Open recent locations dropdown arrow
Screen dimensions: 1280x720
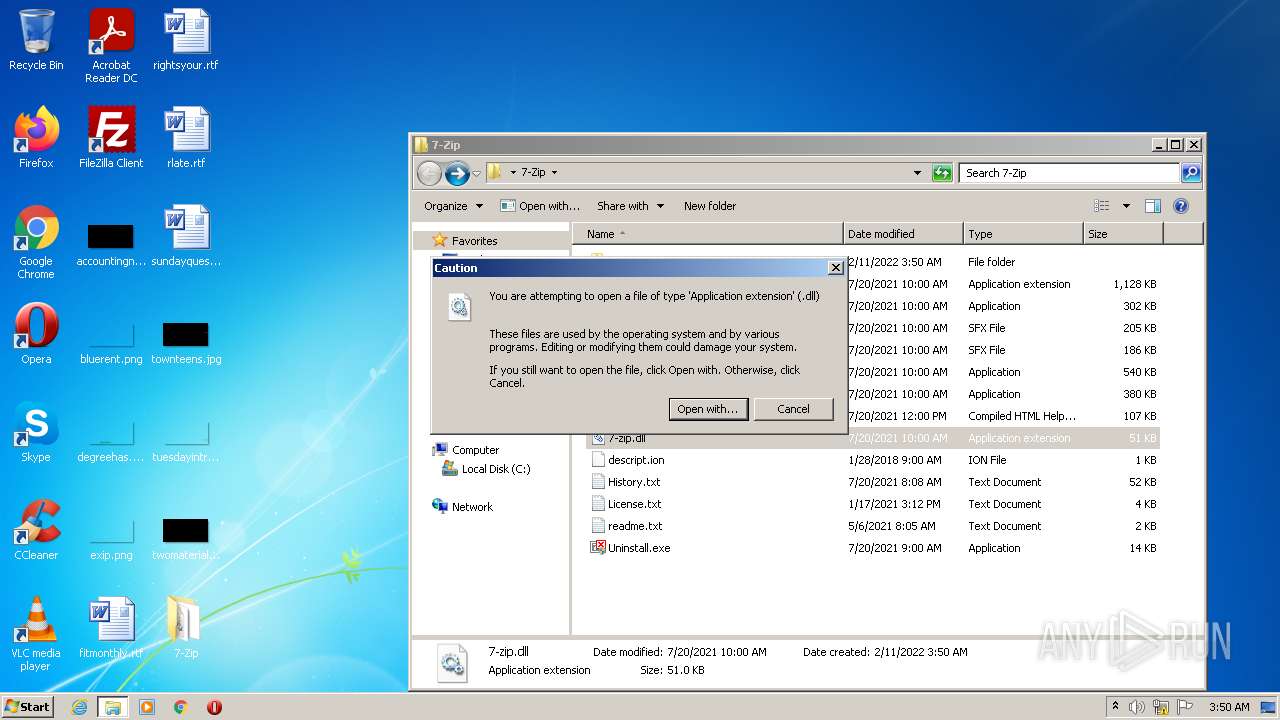point(476,173)
